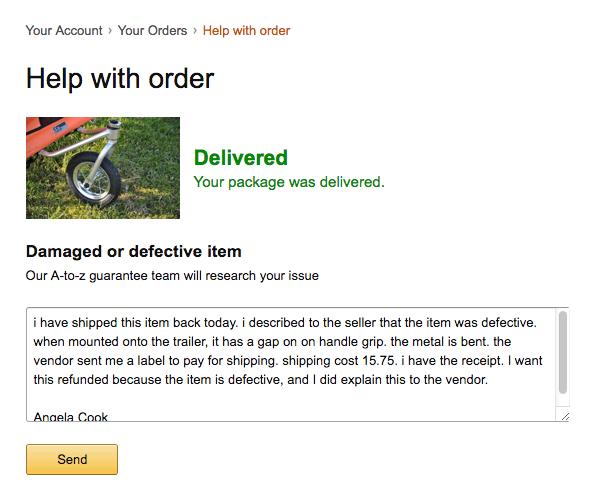Click the chevron after Your Orders
602x496 pixels.
coord(195,31)
